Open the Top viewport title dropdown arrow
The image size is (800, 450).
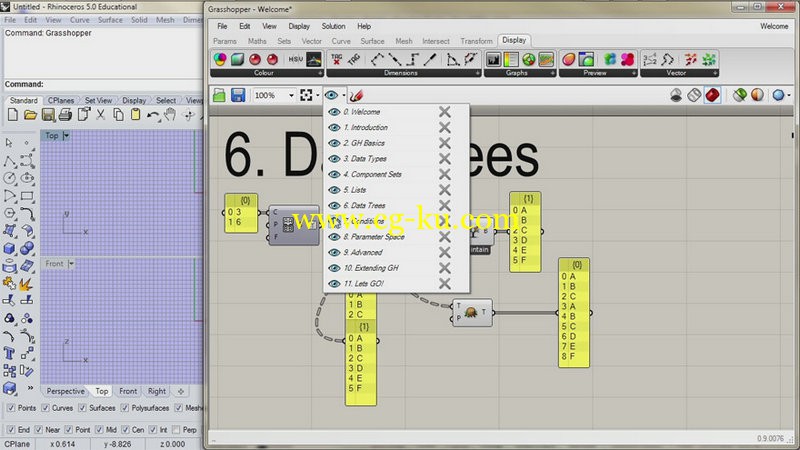[66, 136]
